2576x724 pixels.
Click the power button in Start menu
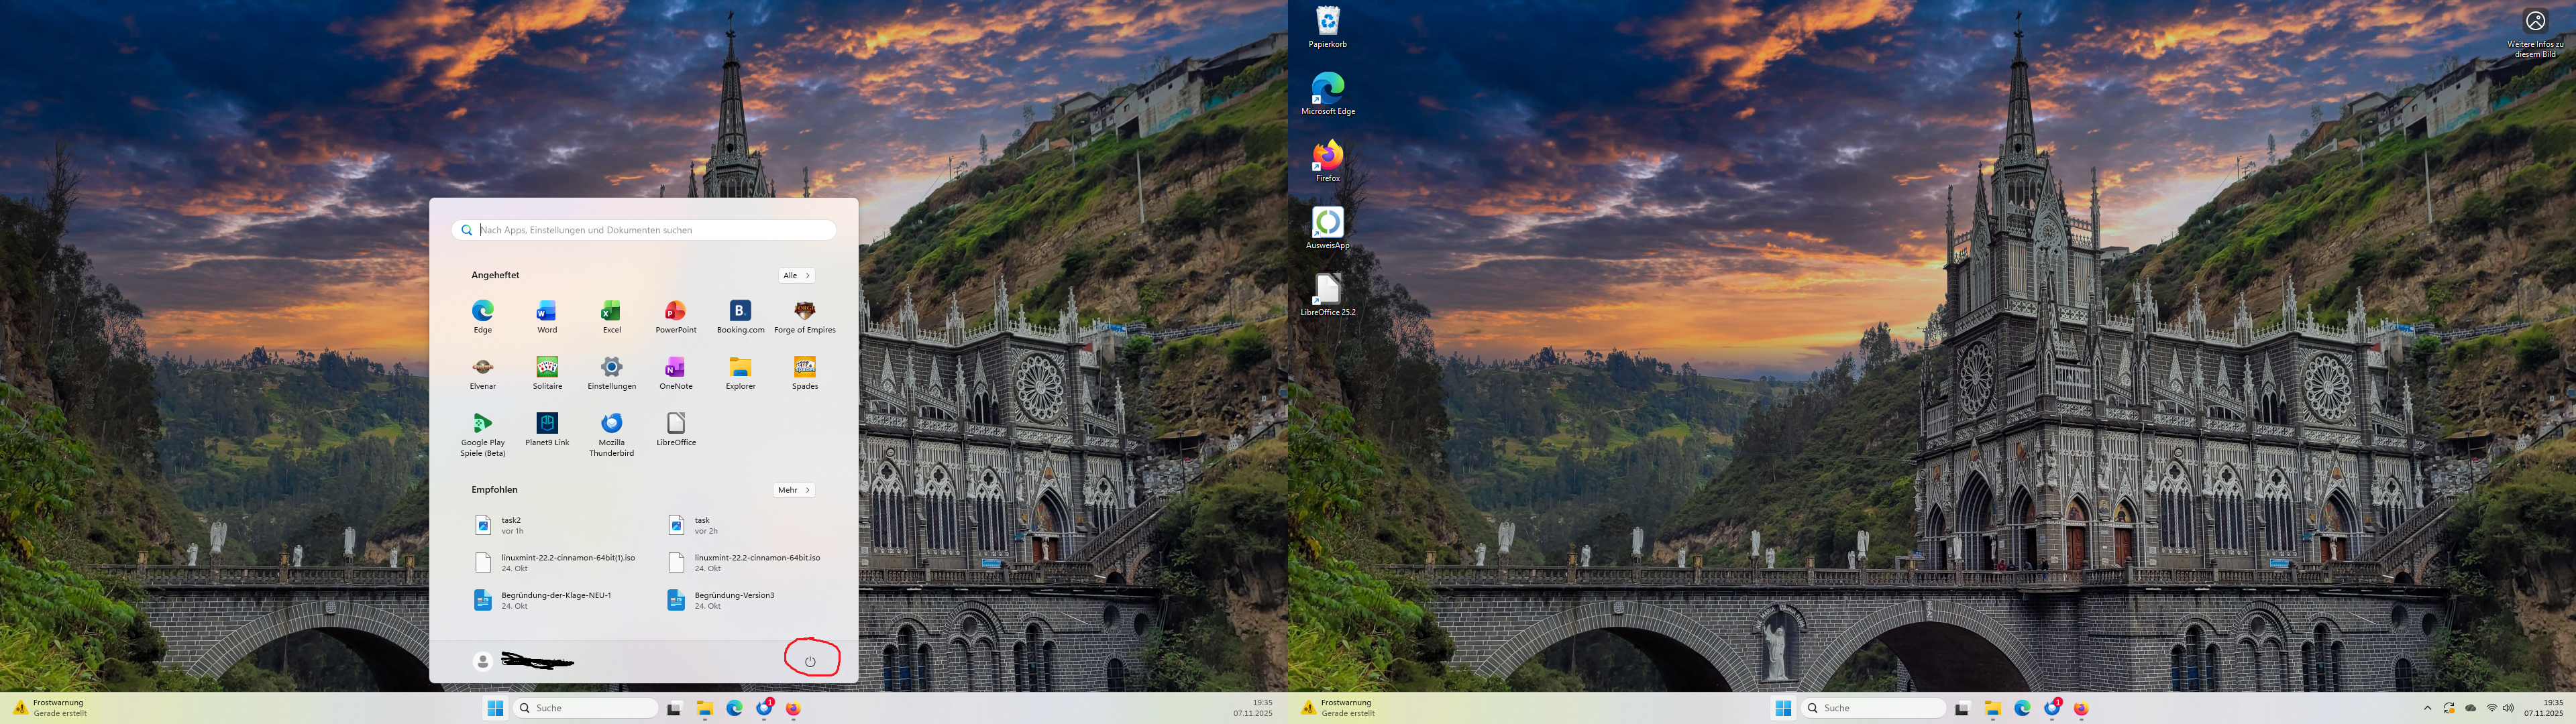coord(810,661)
